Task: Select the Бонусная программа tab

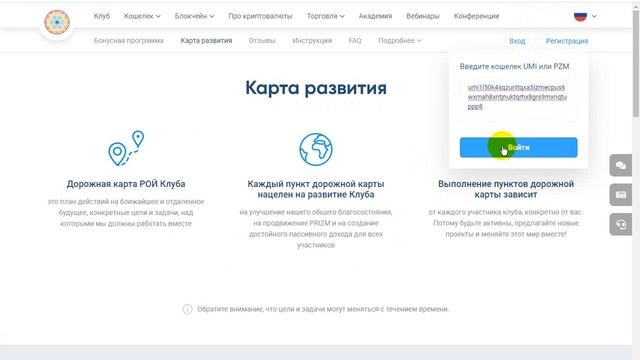Action: (129, 40)
